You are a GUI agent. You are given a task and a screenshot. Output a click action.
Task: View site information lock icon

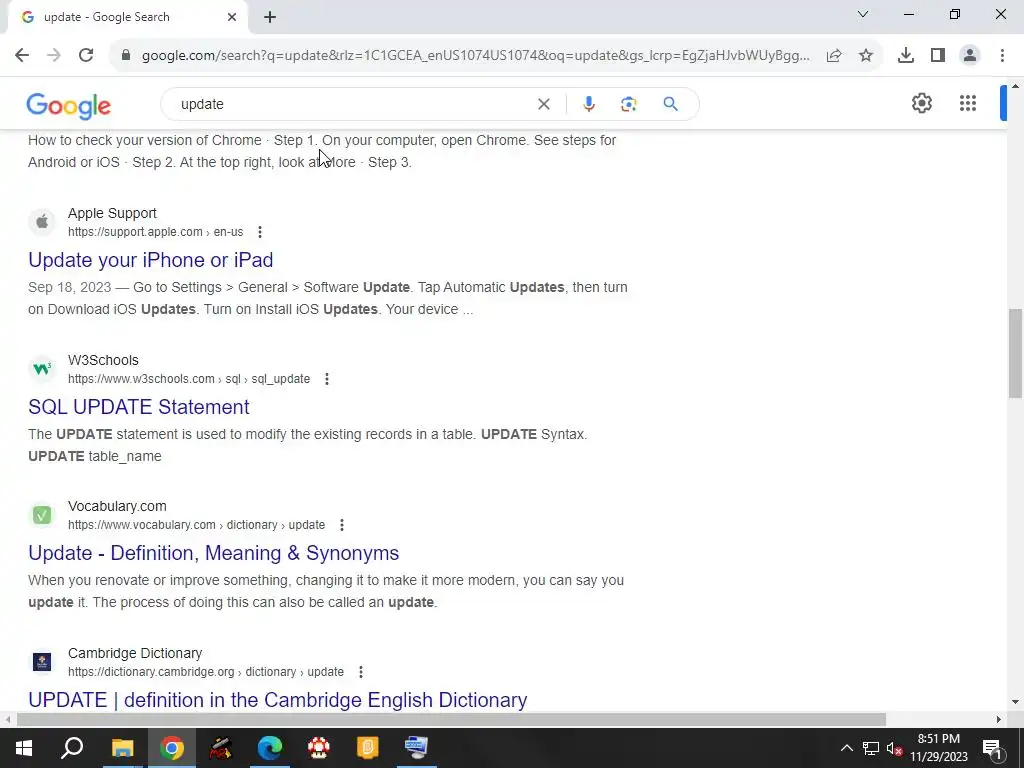coord(126,56)
